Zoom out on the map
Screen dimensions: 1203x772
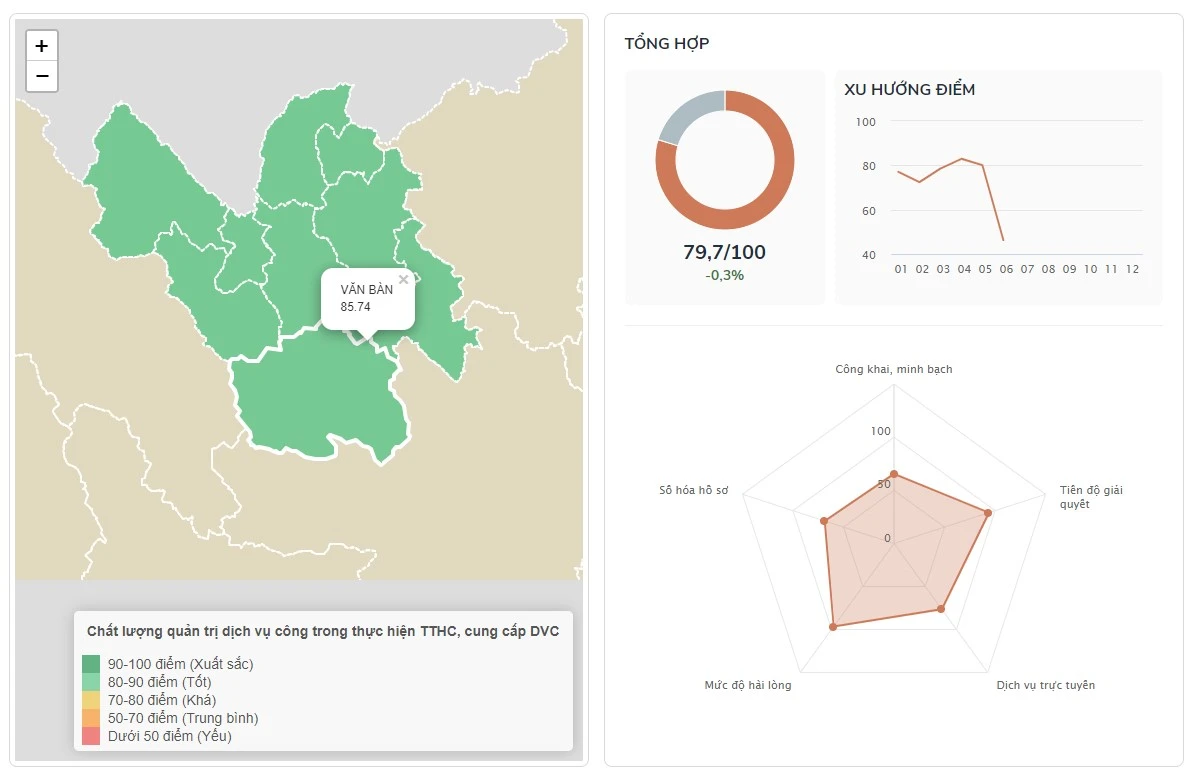pos(42,76)
